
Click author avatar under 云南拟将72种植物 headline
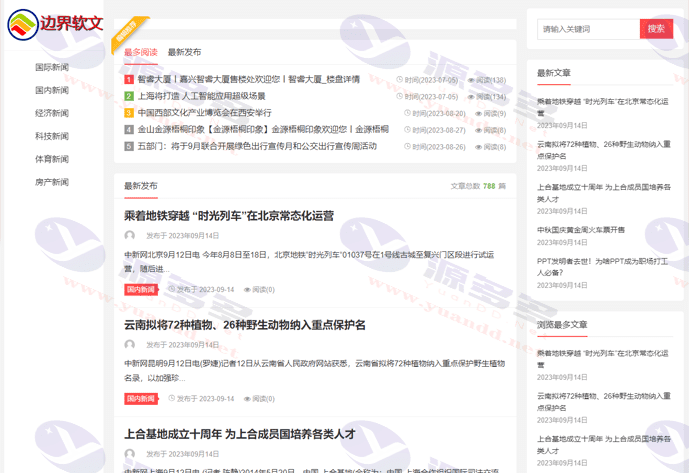tap(130, 344)
